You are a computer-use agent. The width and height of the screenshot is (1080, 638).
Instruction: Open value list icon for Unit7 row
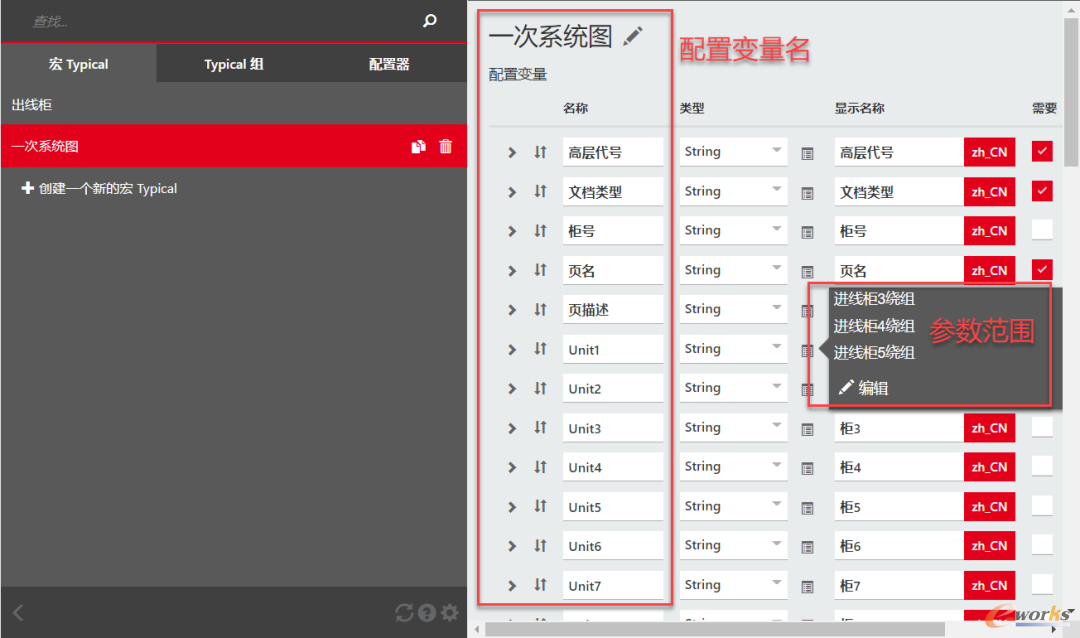coord(807,587)
